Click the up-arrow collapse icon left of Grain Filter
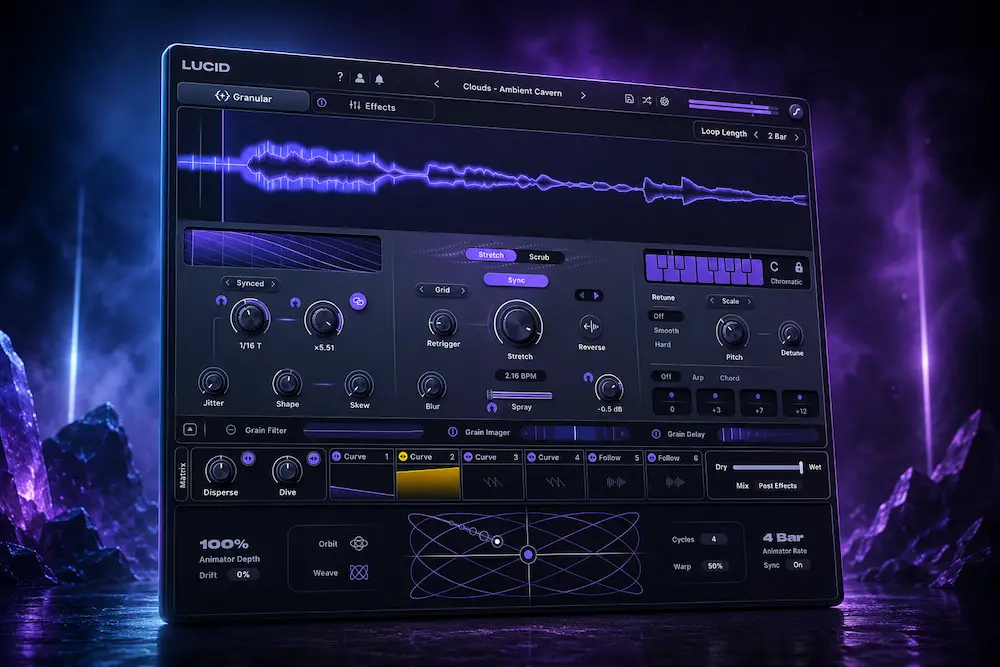Image resolution: width=1000 pixels, height=667 pixels. (190, 429)
